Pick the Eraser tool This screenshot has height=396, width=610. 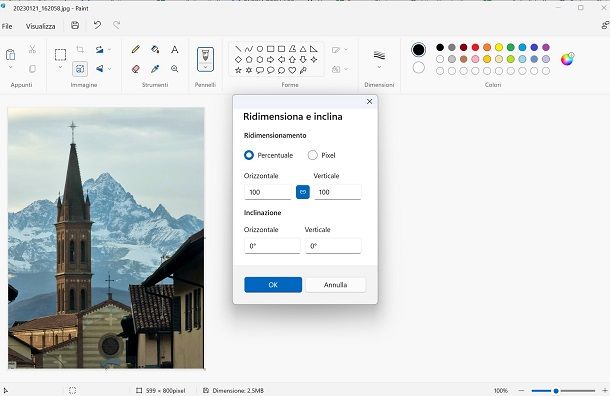[136, 69]
